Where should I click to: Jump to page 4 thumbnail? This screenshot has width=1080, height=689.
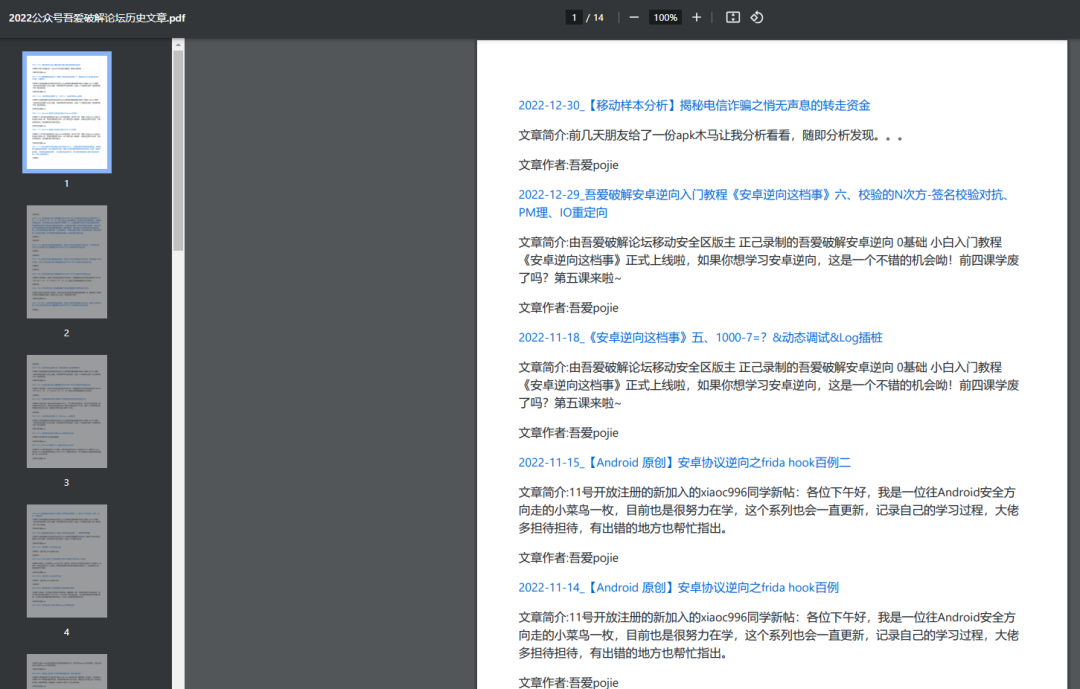coord(67,561)
